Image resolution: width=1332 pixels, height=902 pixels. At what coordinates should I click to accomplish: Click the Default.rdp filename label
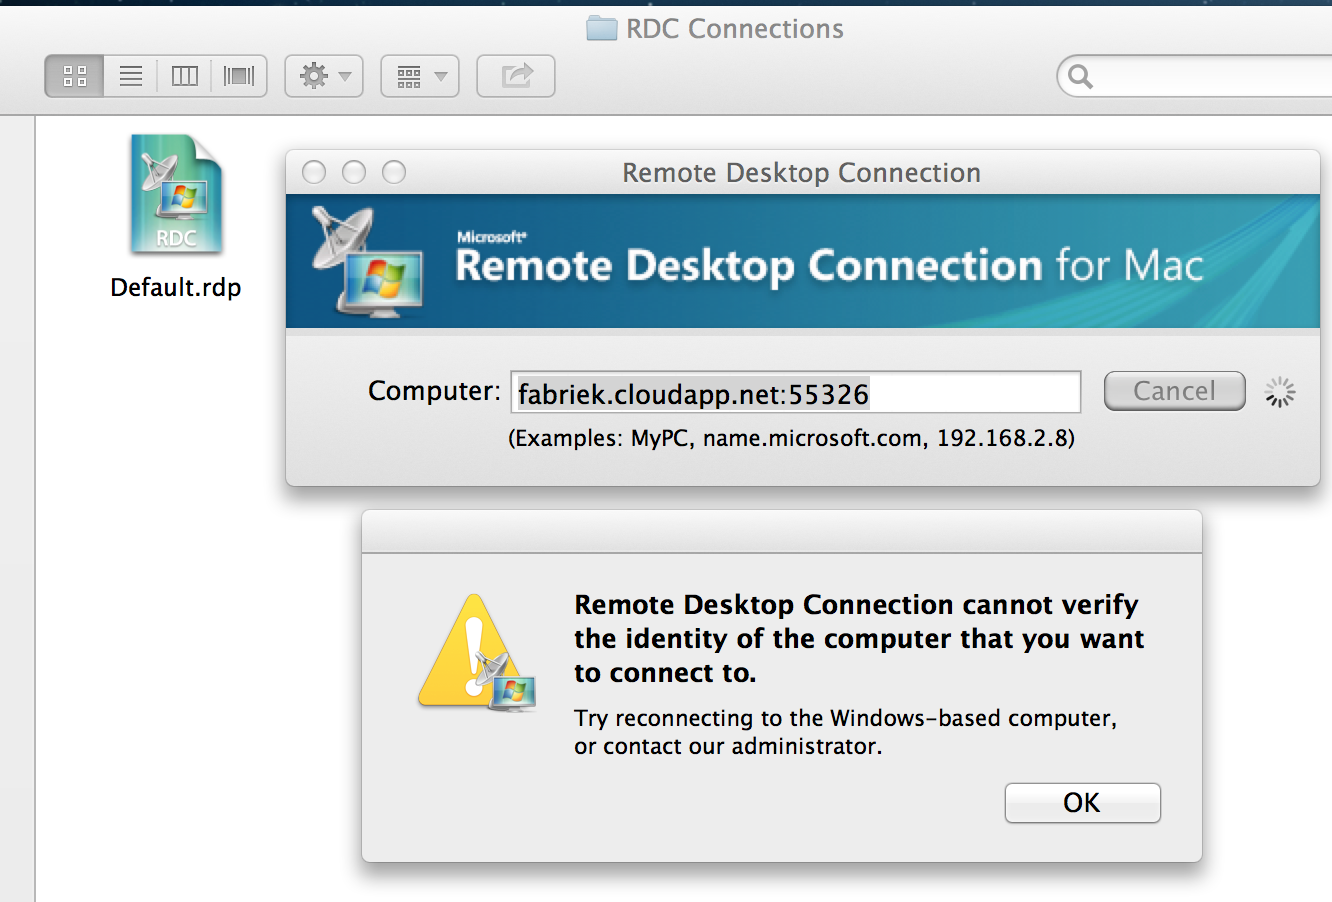[x=176, y=288]
